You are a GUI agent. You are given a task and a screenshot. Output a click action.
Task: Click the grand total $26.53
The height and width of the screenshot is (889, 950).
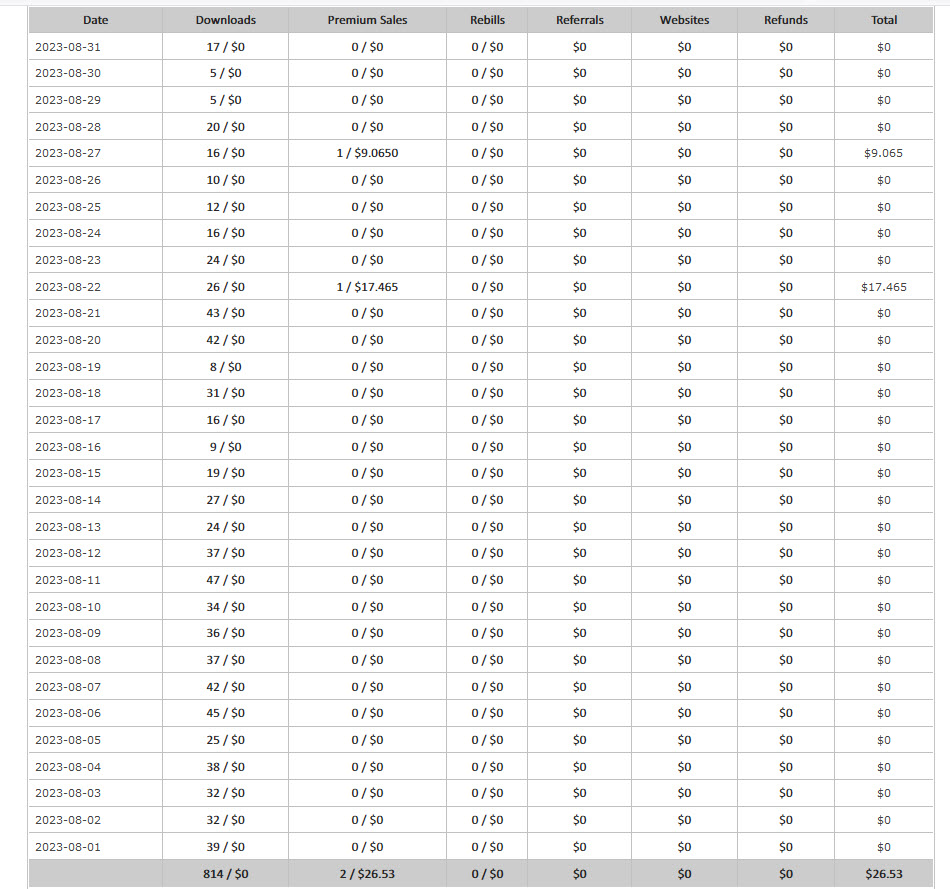pyautogui.click(x=884, y=874)
